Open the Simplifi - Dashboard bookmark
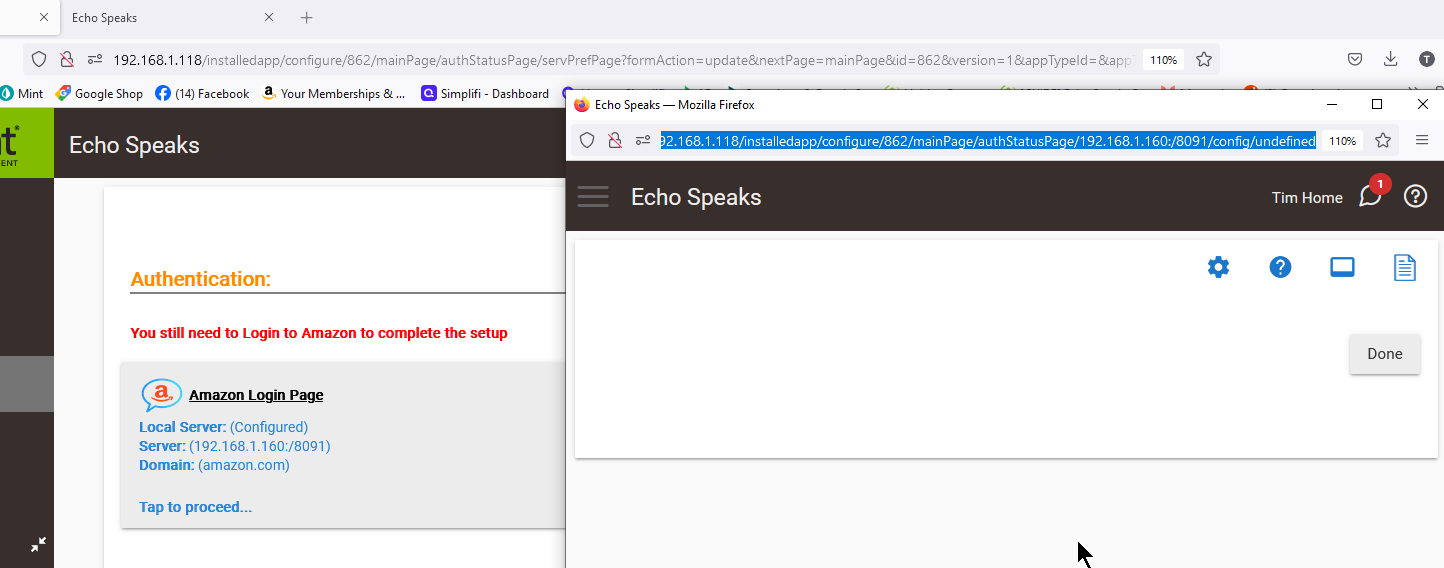This screenshot has height=568, width=1444. point(486,93)
